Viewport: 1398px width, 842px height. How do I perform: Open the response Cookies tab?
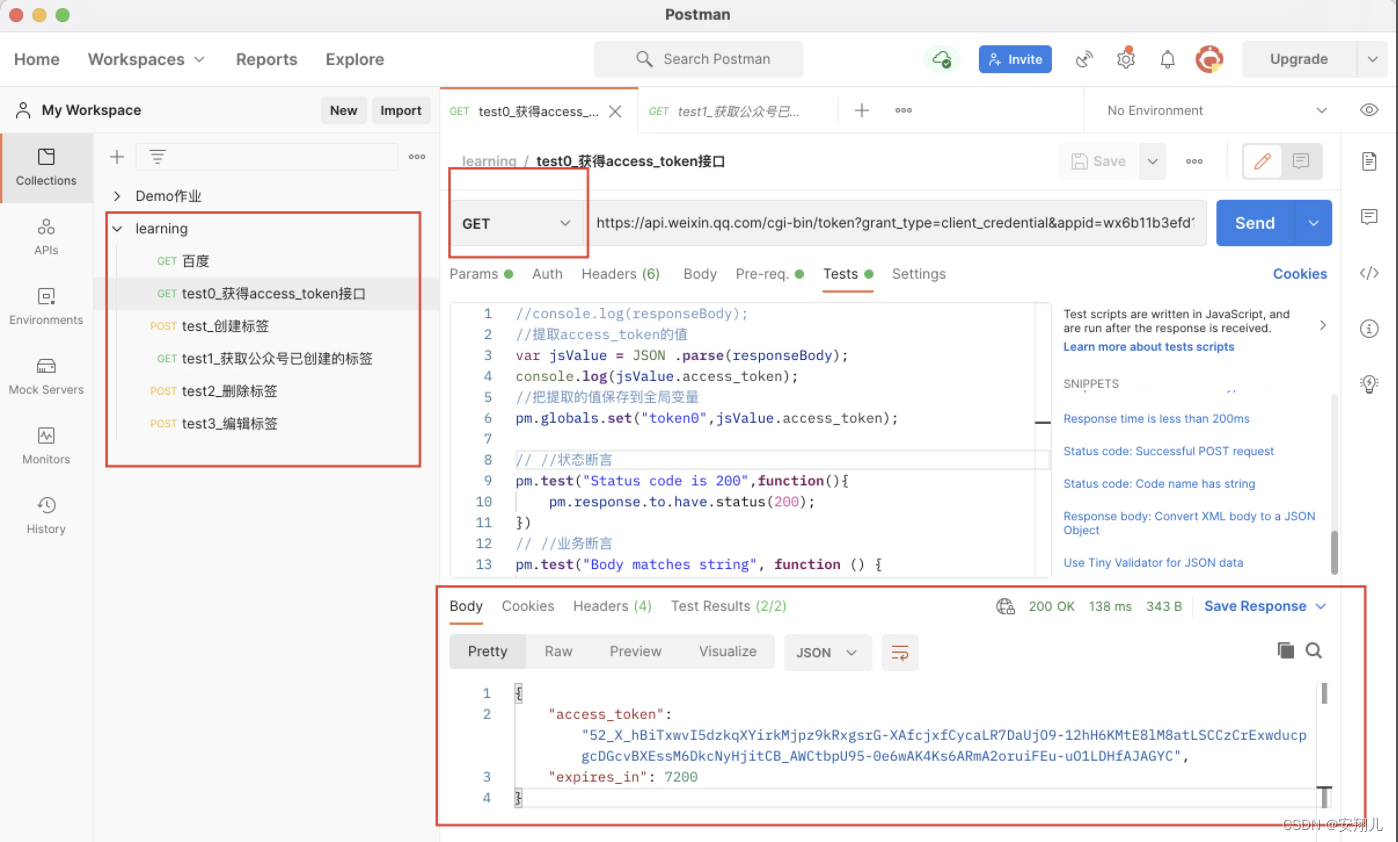point(528,606)
